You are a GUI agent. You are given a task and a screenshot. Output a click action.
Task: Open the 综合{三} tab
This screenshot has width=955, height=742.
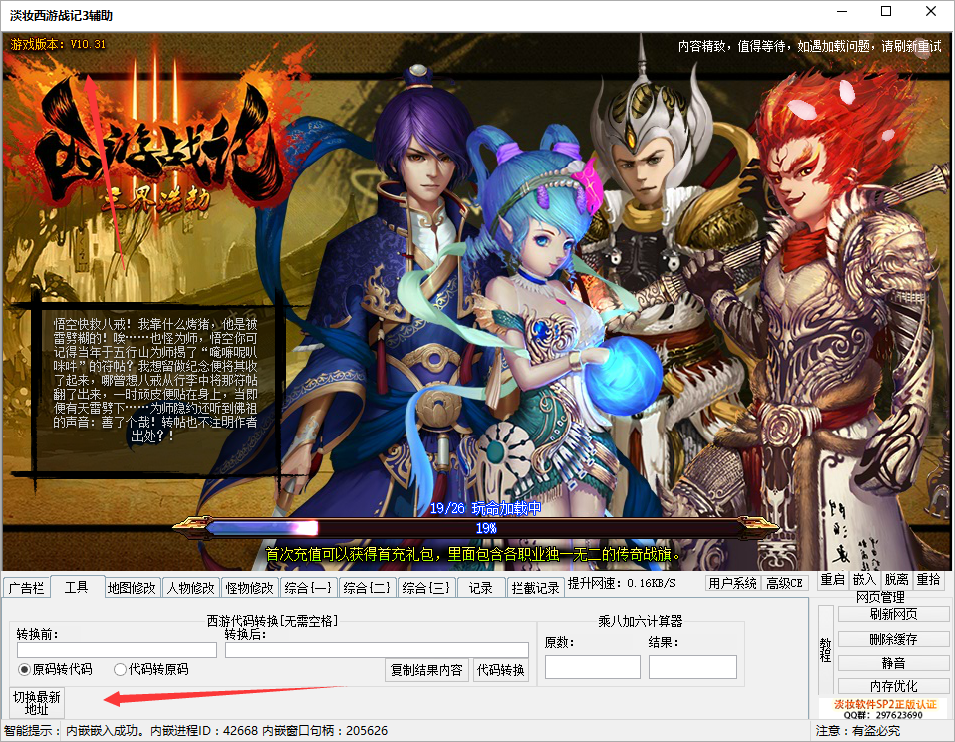tap(426, 588)
